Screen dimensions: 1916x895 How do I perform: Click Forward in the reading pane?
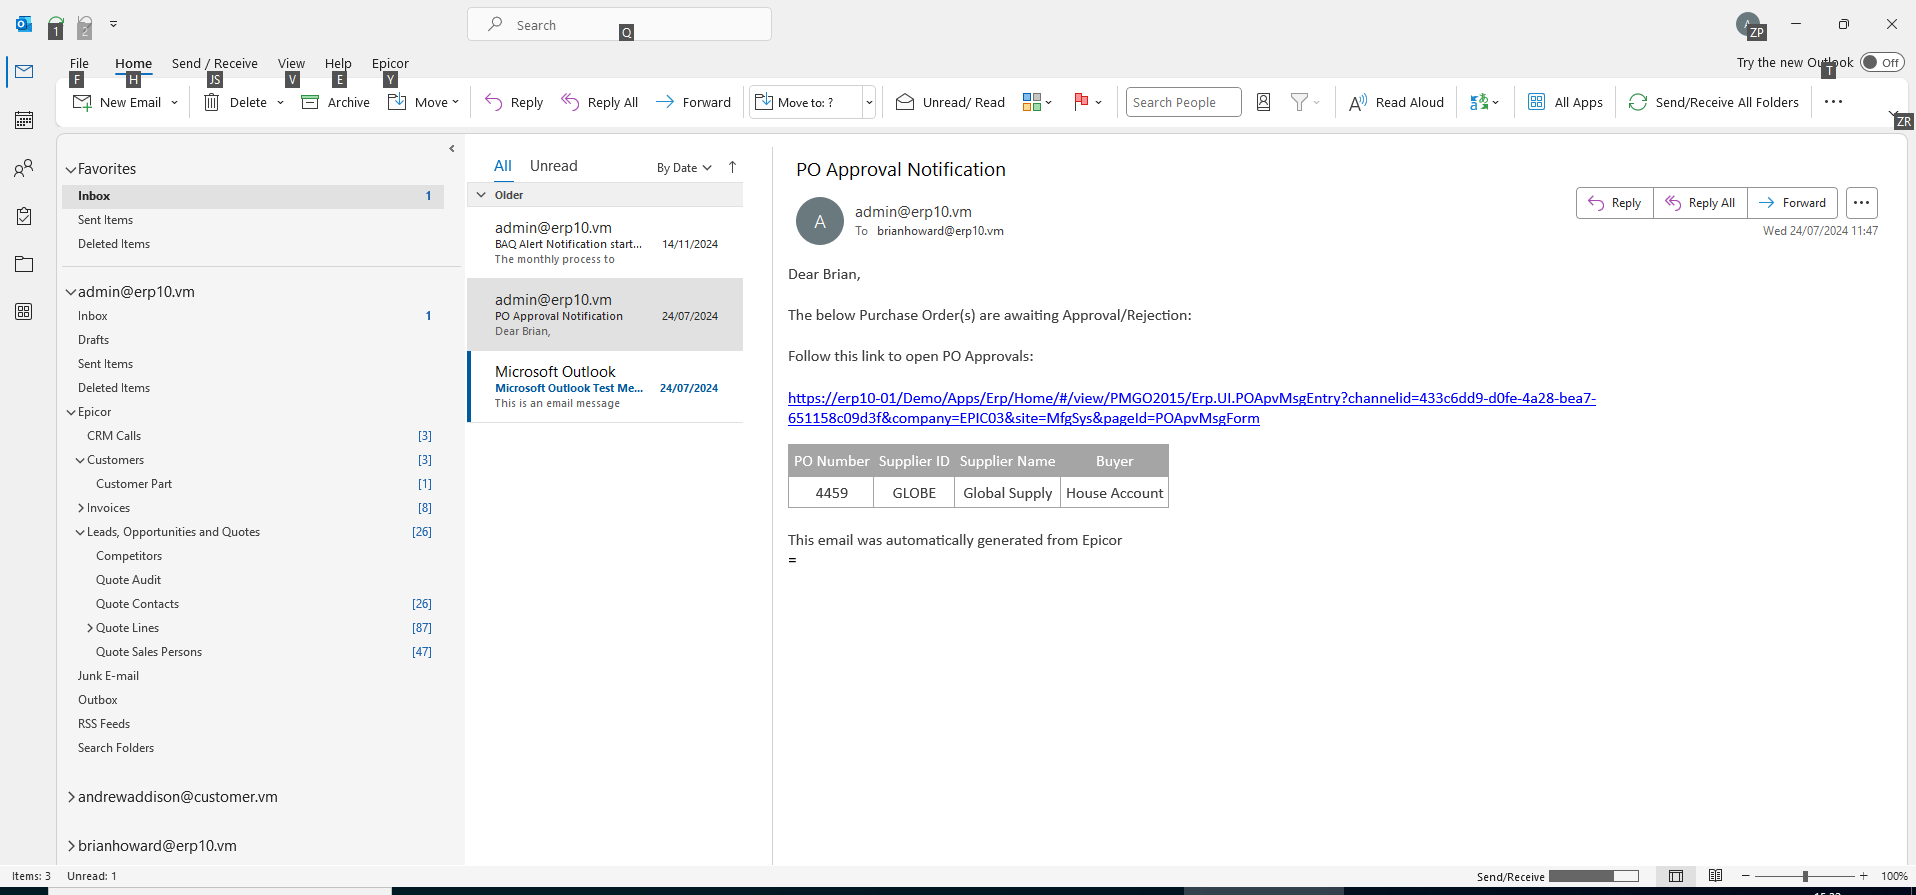(1793, 203)
